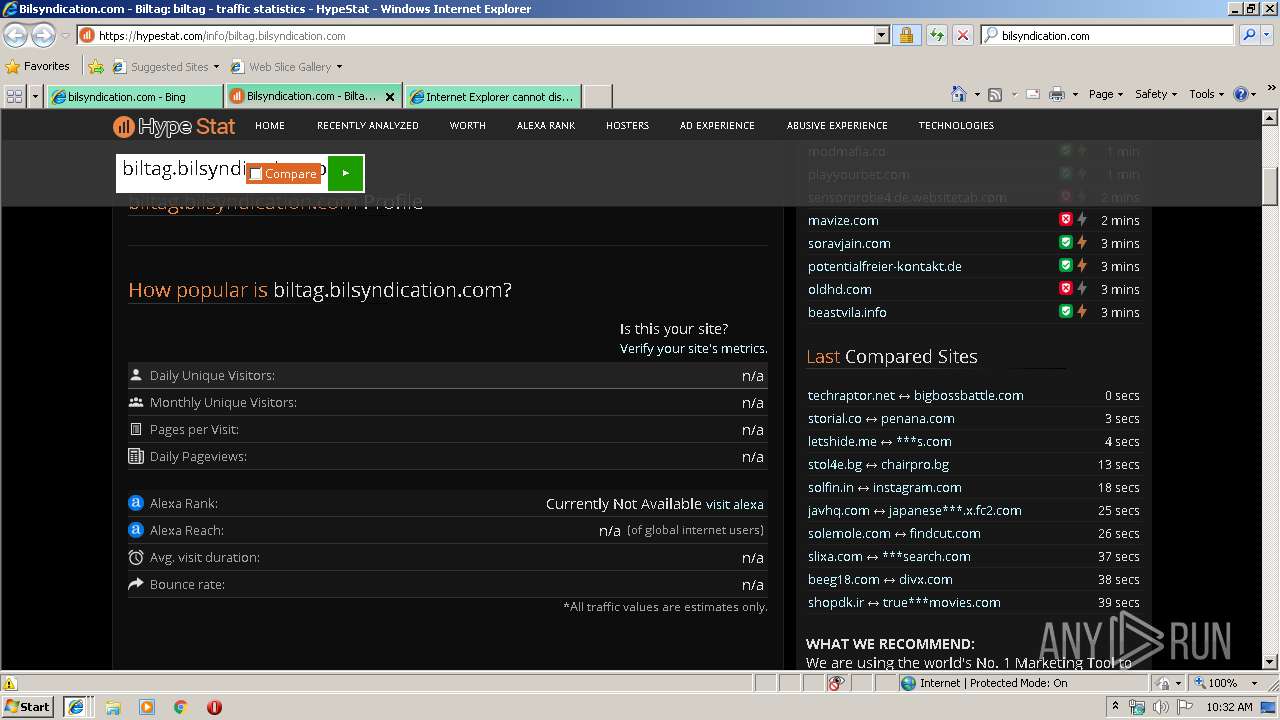Open the Help question mark icon

[1241, 94]
